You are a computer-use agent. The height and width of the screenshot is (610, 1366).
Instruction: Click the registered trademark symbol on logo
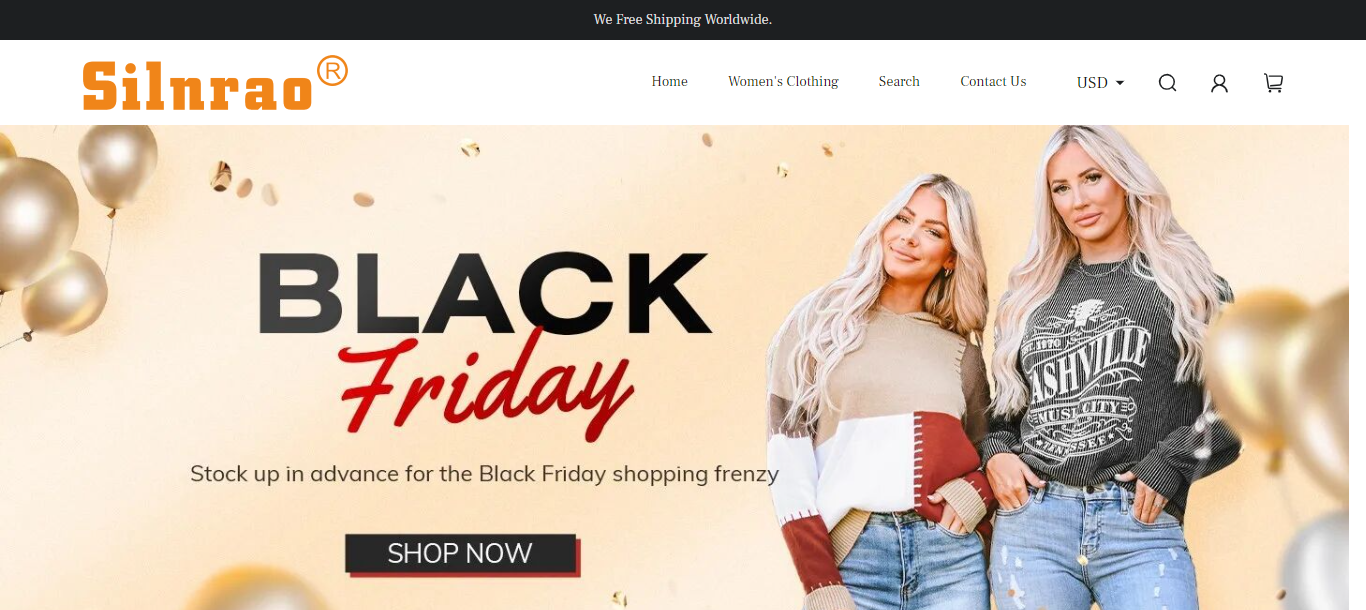332,71
